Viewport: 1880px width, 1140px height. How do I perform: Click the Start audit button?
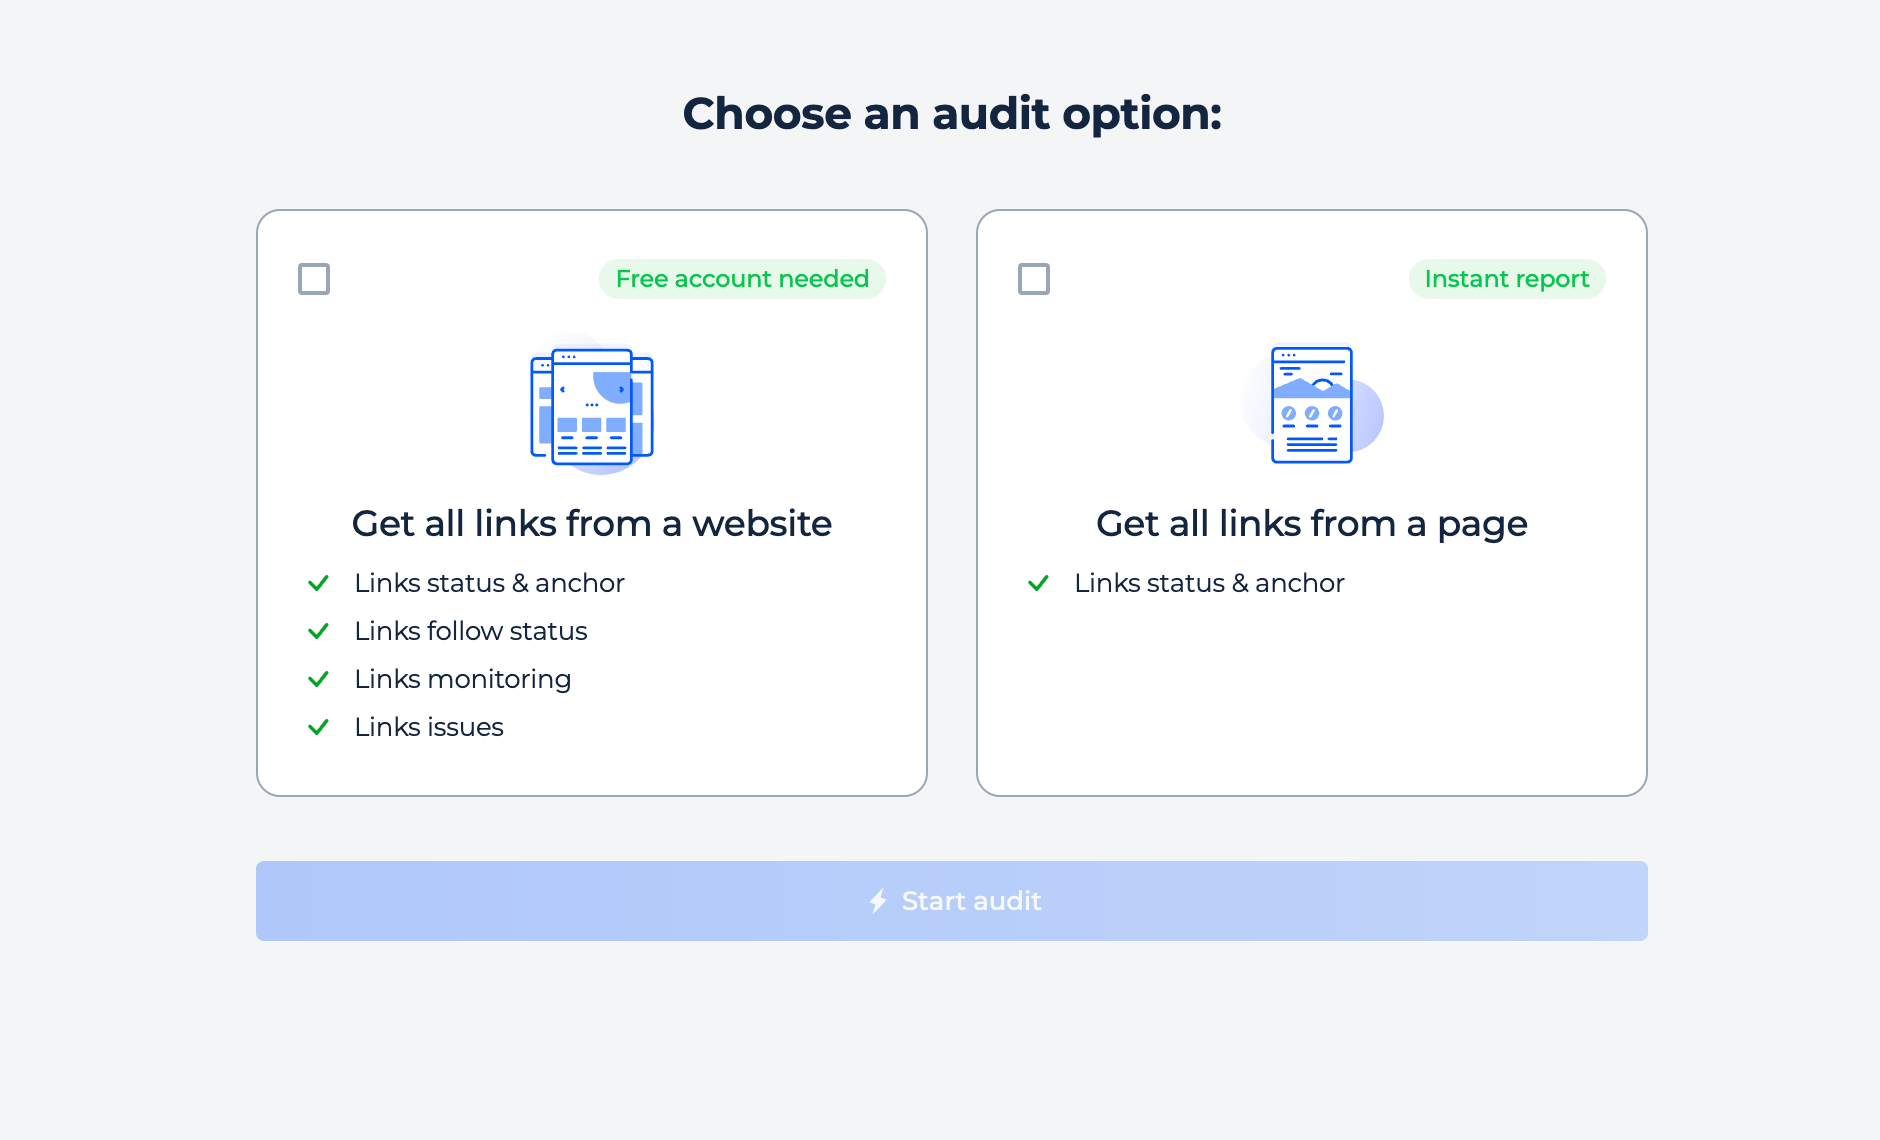point(952,901)
